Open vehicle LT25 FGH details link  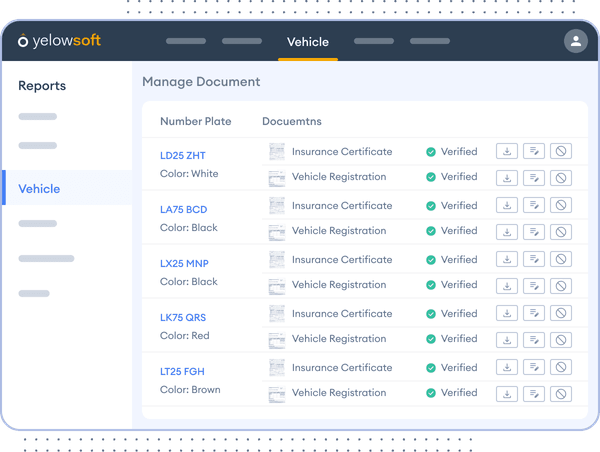[184, 372]
